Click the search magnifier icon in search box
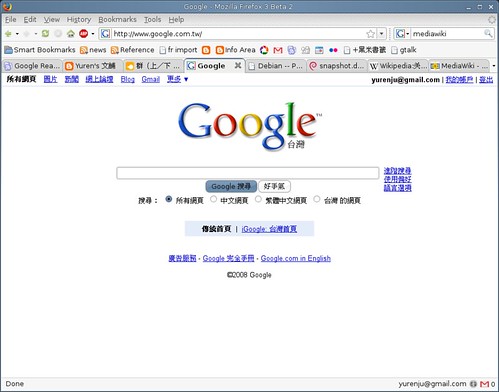The image size is (499, 392). (x=488, y=33)
